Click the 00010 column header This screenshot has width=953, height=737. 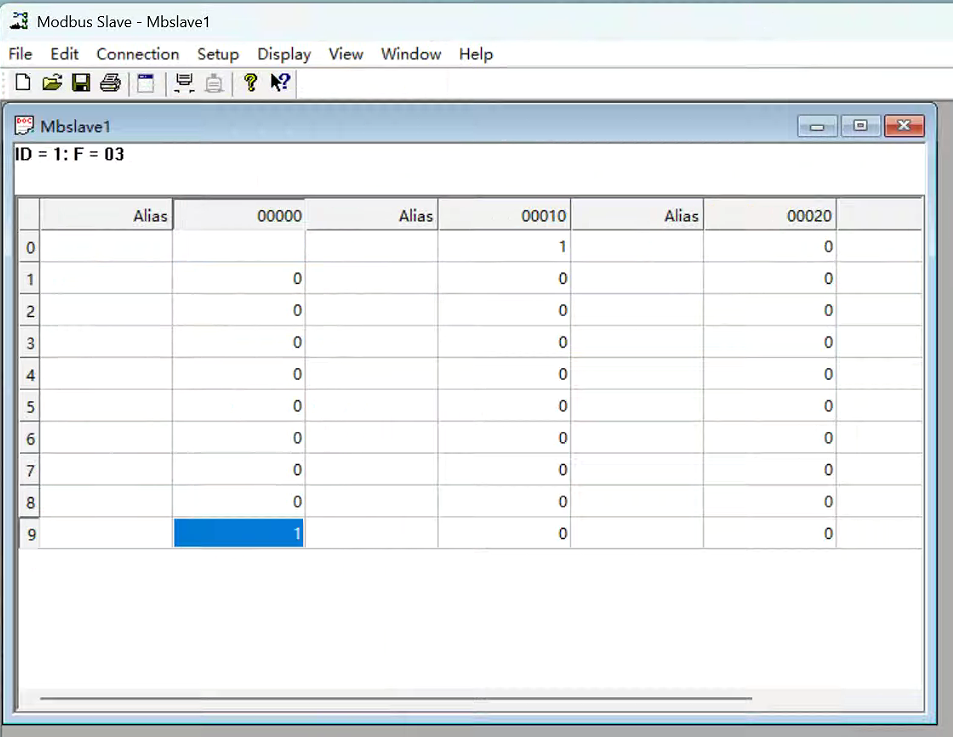[x=504, y=215]
